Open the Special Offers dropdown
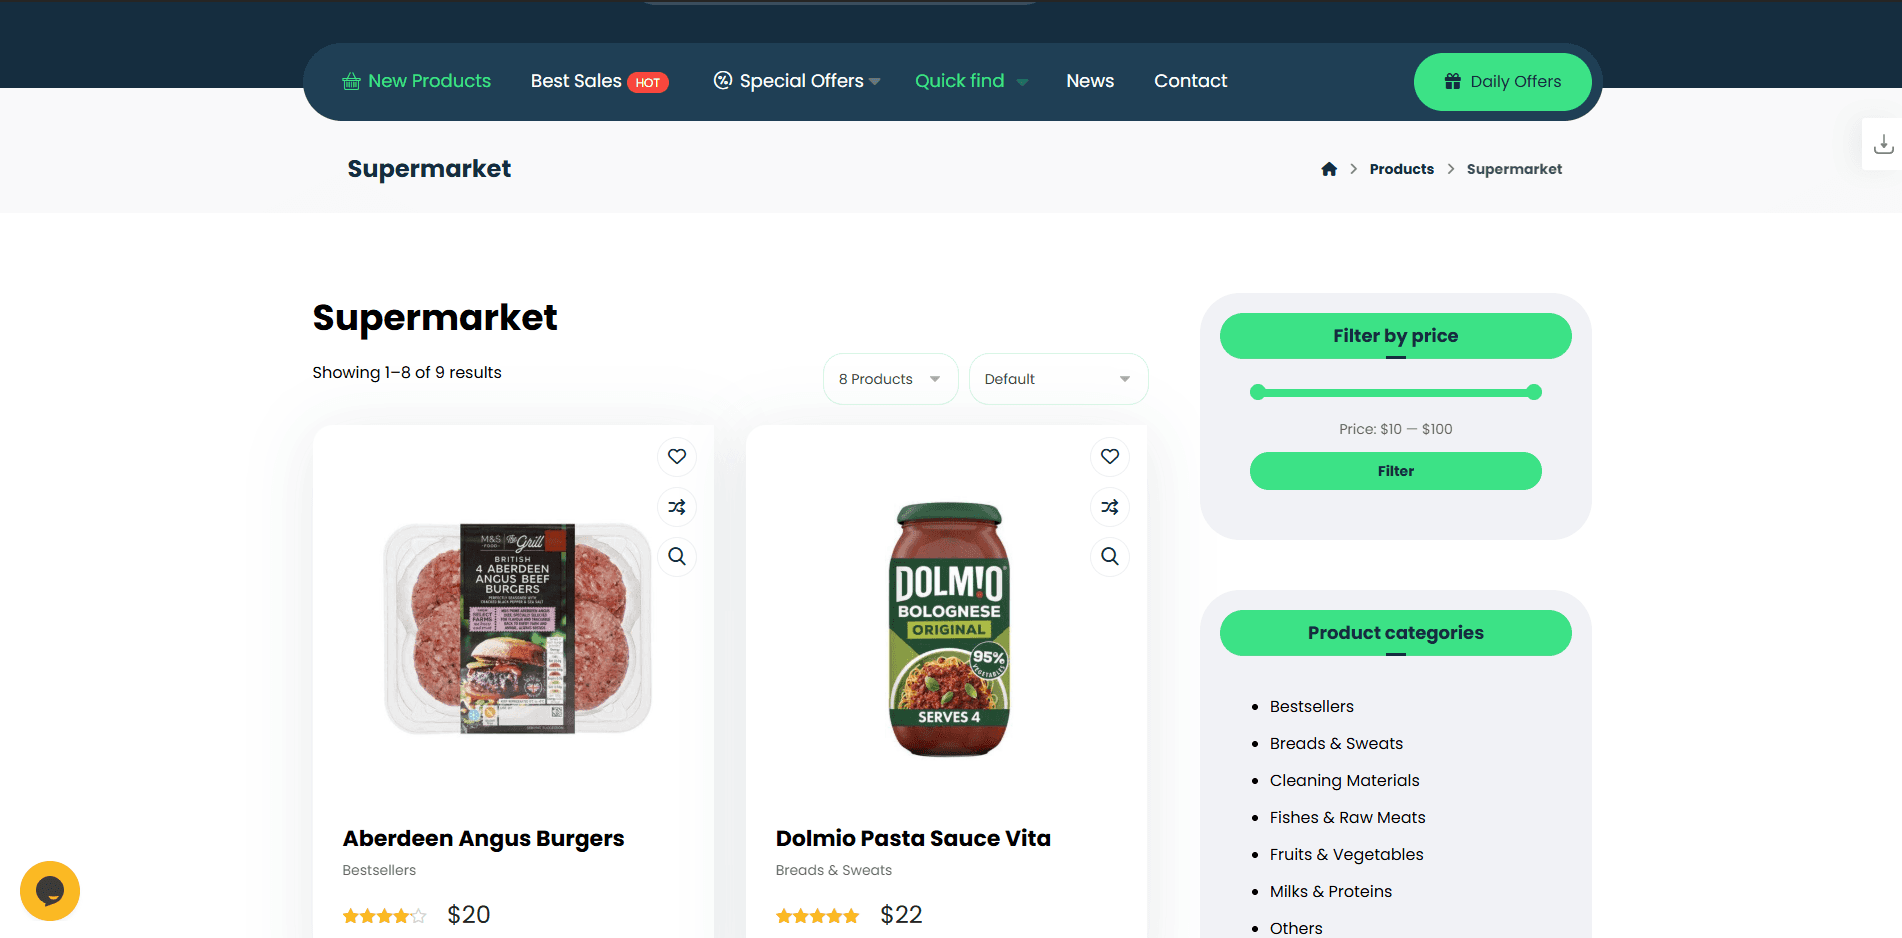The height and width of the screenshot is (938, 1902). [x=797, y=81]
